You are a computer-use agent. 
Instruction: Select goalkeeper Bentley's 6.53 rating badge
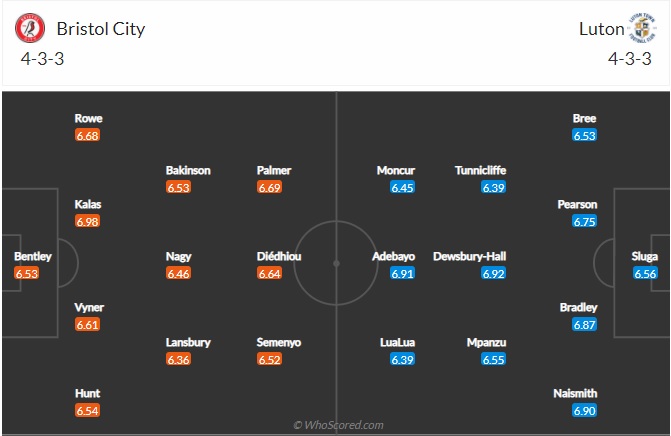27,273
